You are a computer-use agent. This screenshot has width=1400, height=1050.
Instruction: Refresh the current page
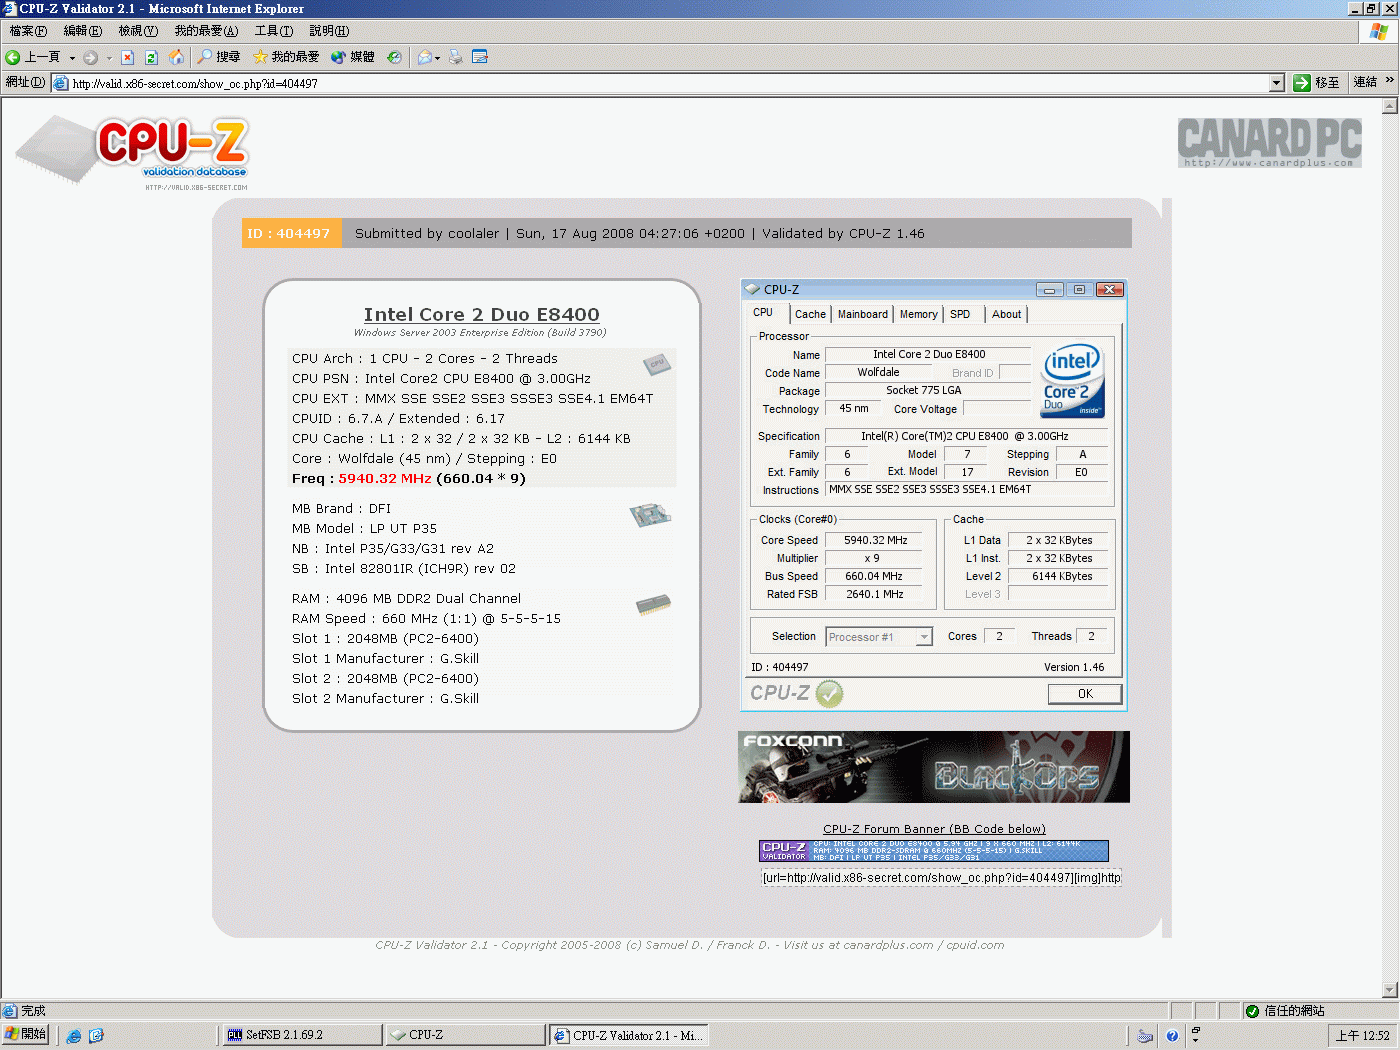pyautogui.click(x=151, y=57)
